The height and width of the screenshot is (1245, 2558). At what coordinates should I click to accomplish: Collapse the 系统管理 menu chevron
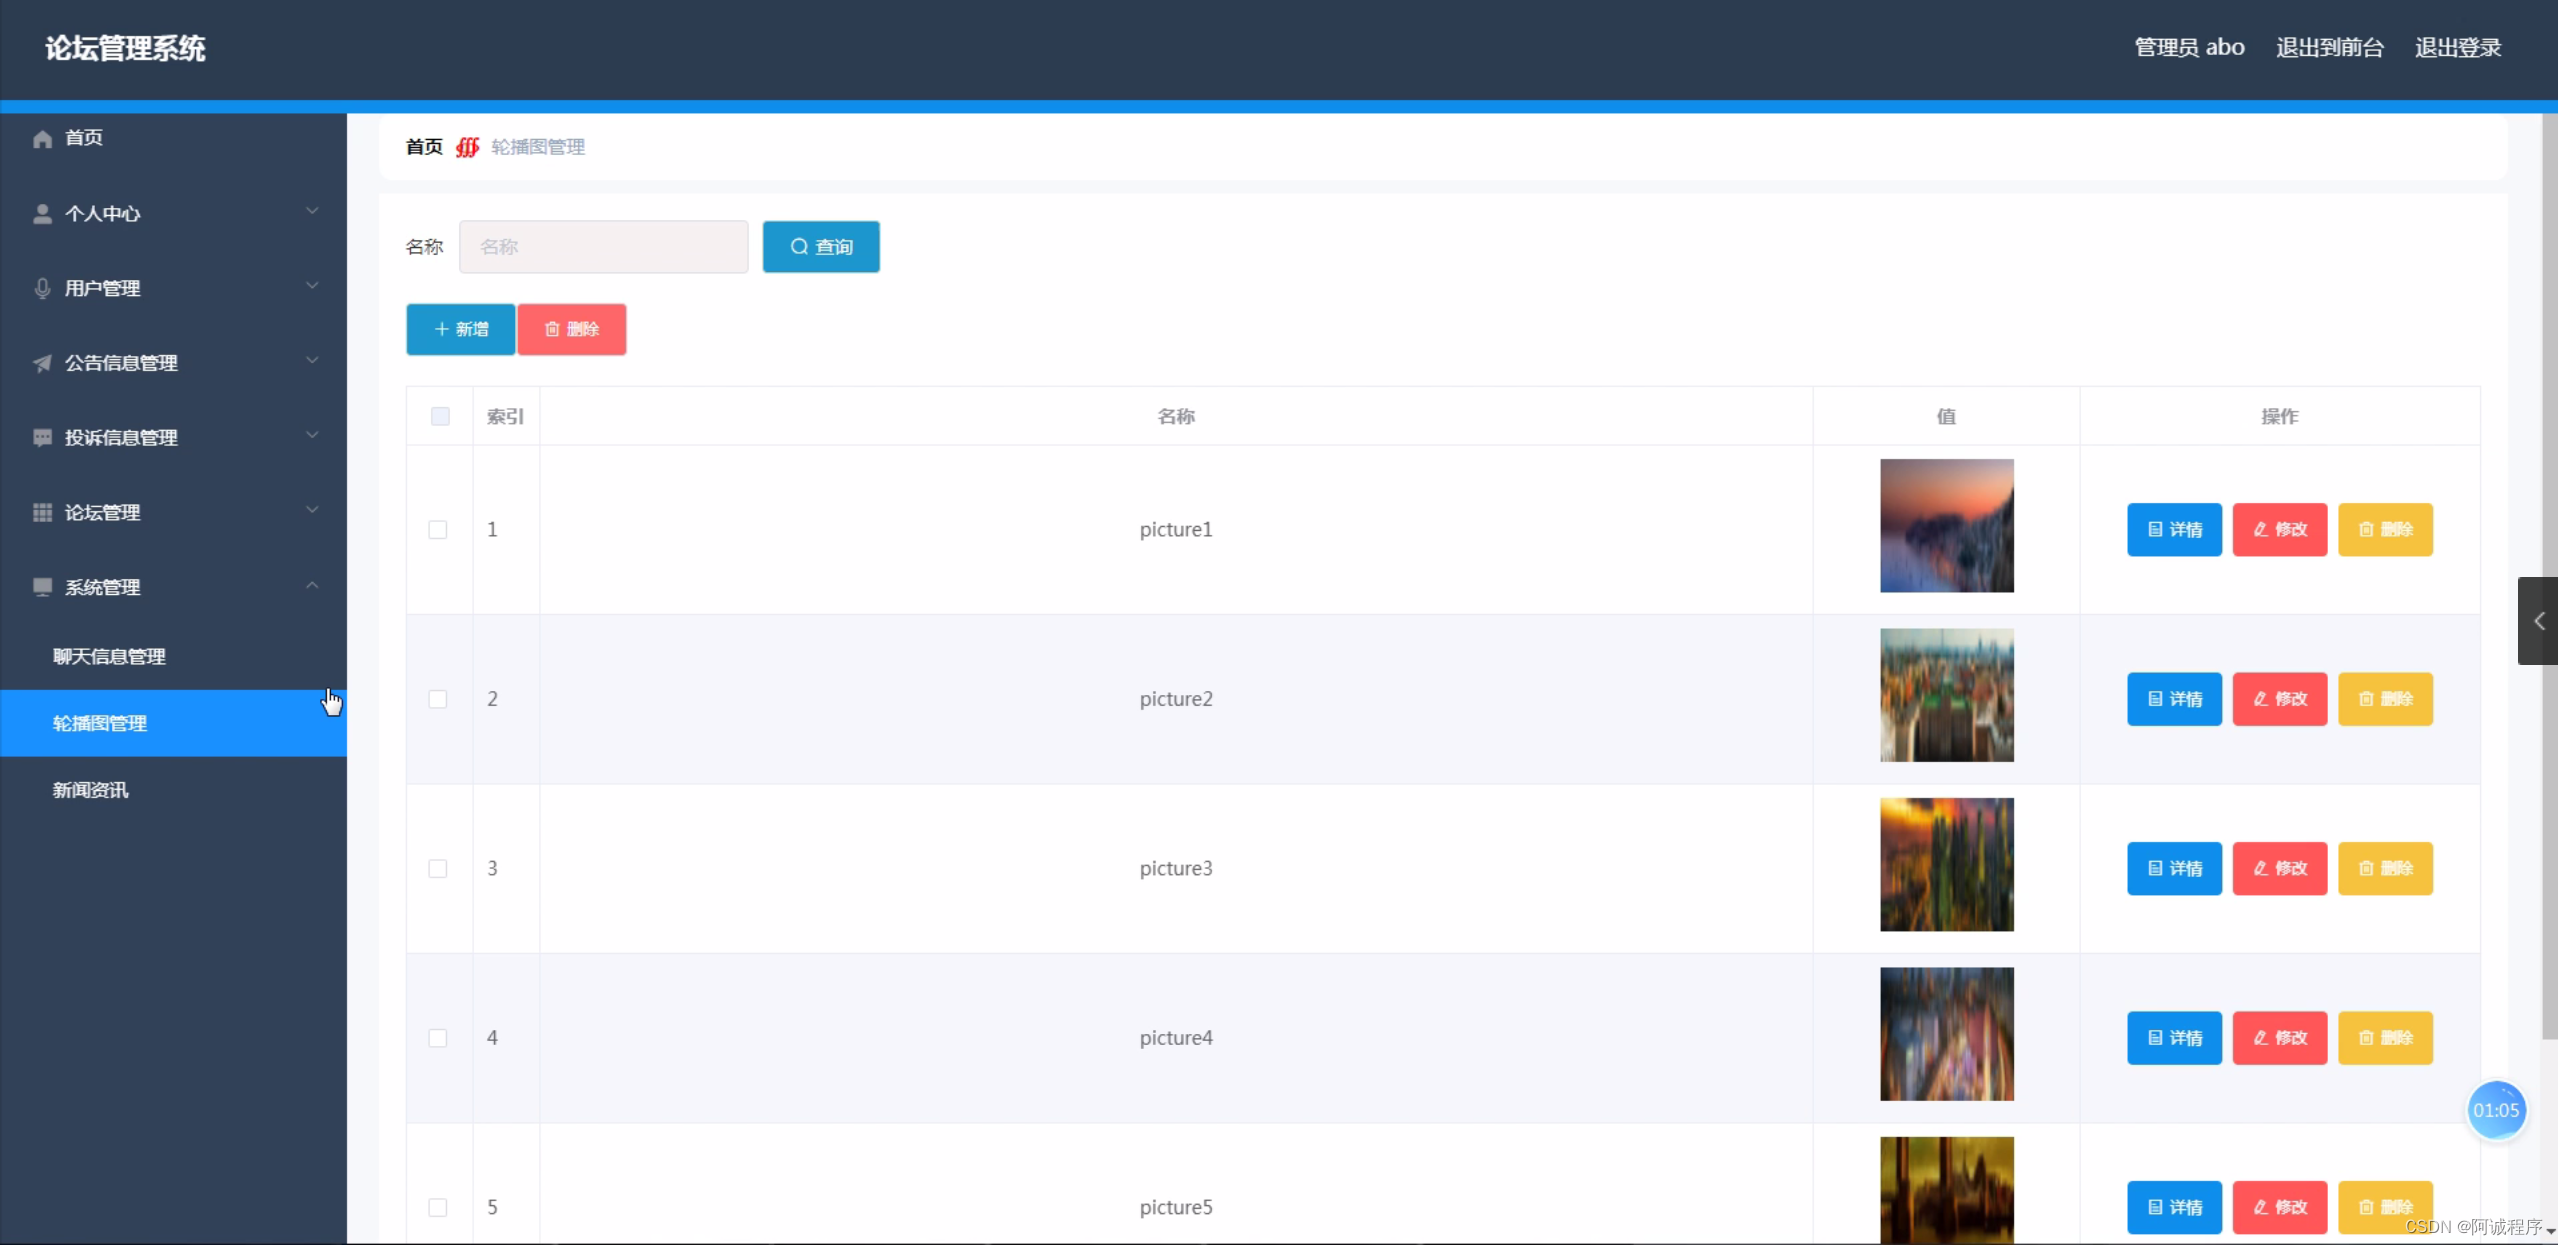point(312,585)
